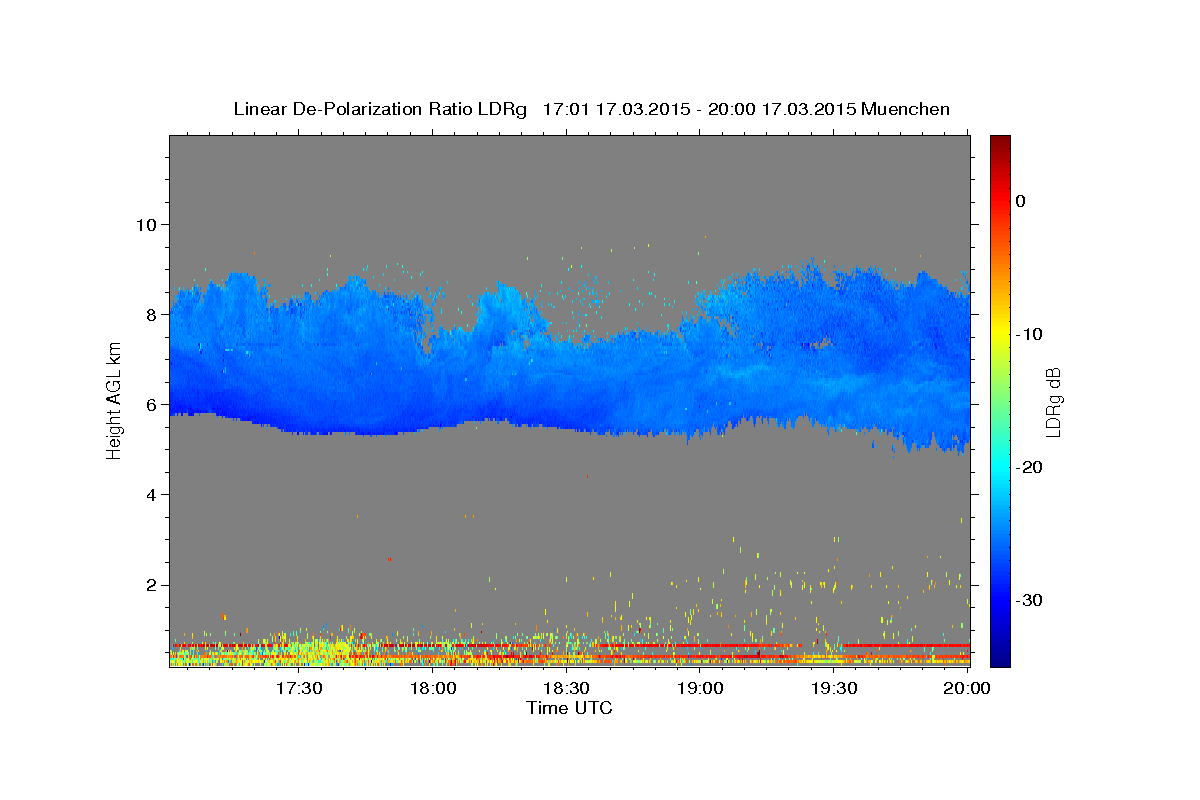Click the height tick label 10
The height and width of the screenshot is (800, 1200).
coord(146,224)
